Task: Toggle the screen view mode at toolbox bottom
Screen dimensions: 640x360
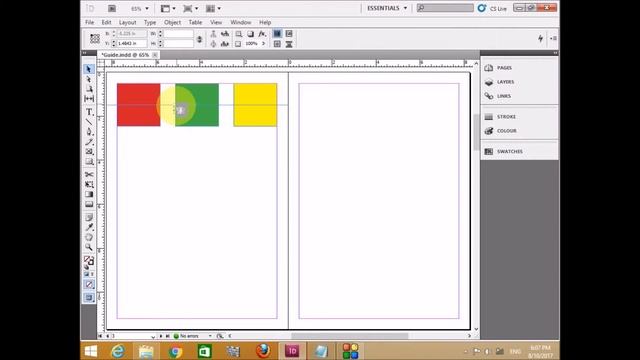Action: 89,298
